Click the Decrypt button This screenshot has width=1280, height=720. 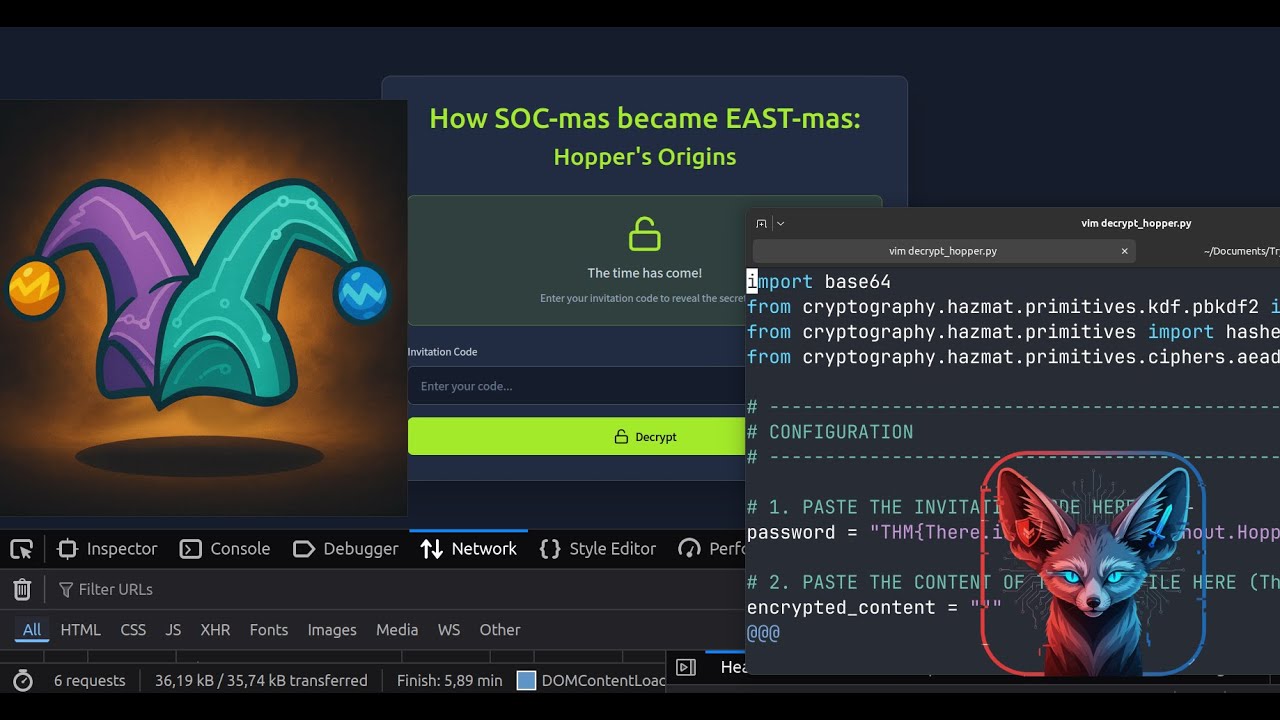point(576,437)
